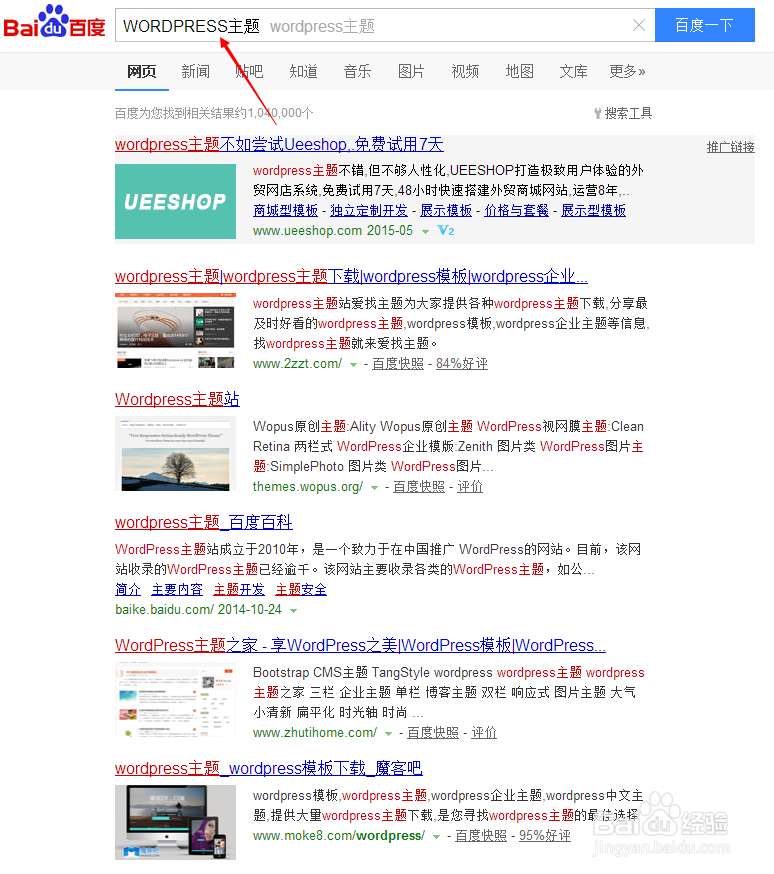The height and width of the screenshot is (874, 774).
Task: Select the 文库 tab
Action: tap(573, 71)
